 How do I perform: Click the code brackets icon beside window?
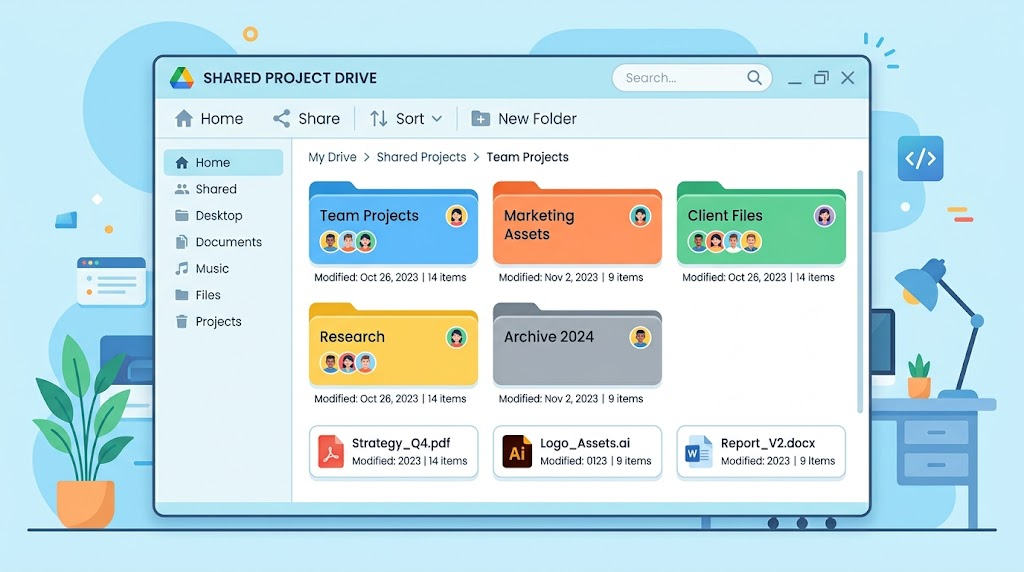point(920,158)
